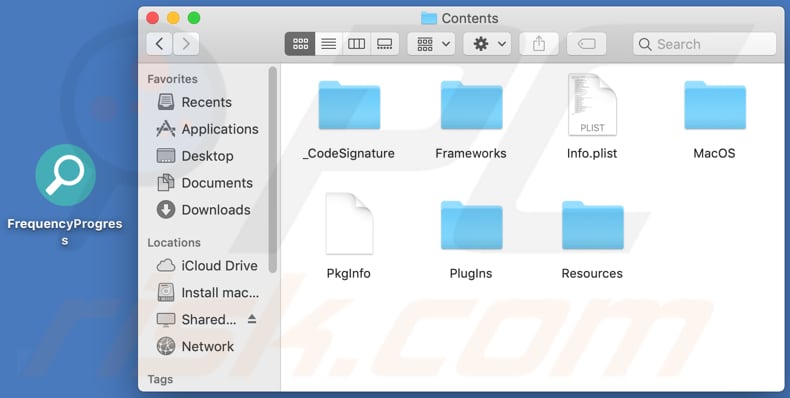790x398 pixels.
Task: Click the Documents pages icon in sidebar
Action: (x=166, y=182)
